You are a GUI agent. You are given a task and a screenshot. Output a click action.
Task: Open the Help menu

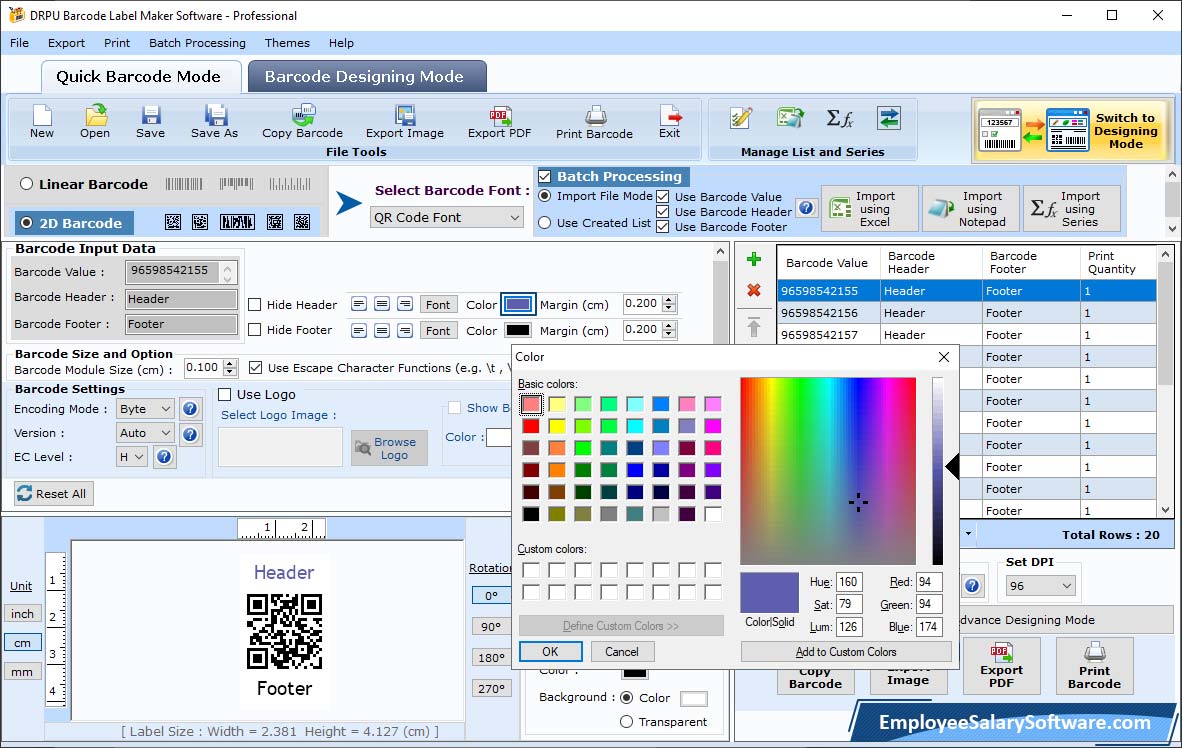pos(341,43)
